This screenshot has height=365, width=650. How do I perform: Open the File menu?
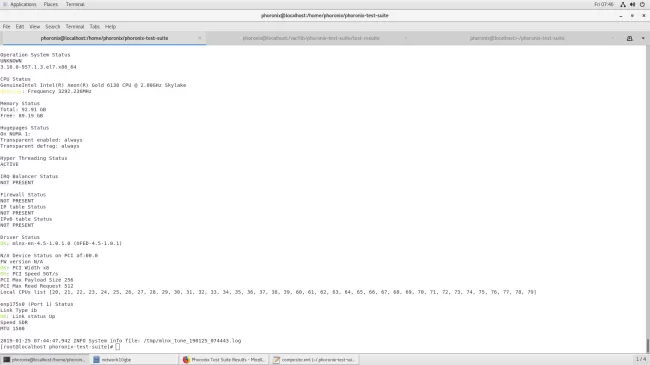point(7,27)
